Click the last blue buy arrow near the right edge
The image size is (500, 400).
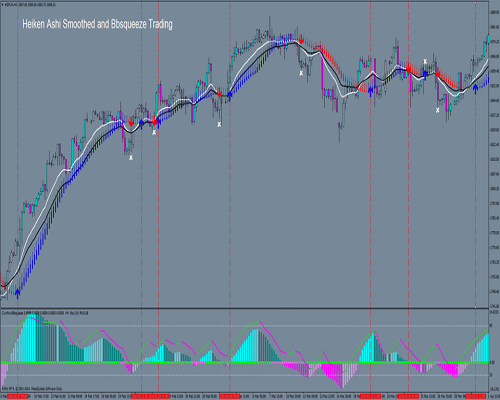[475, 89]
